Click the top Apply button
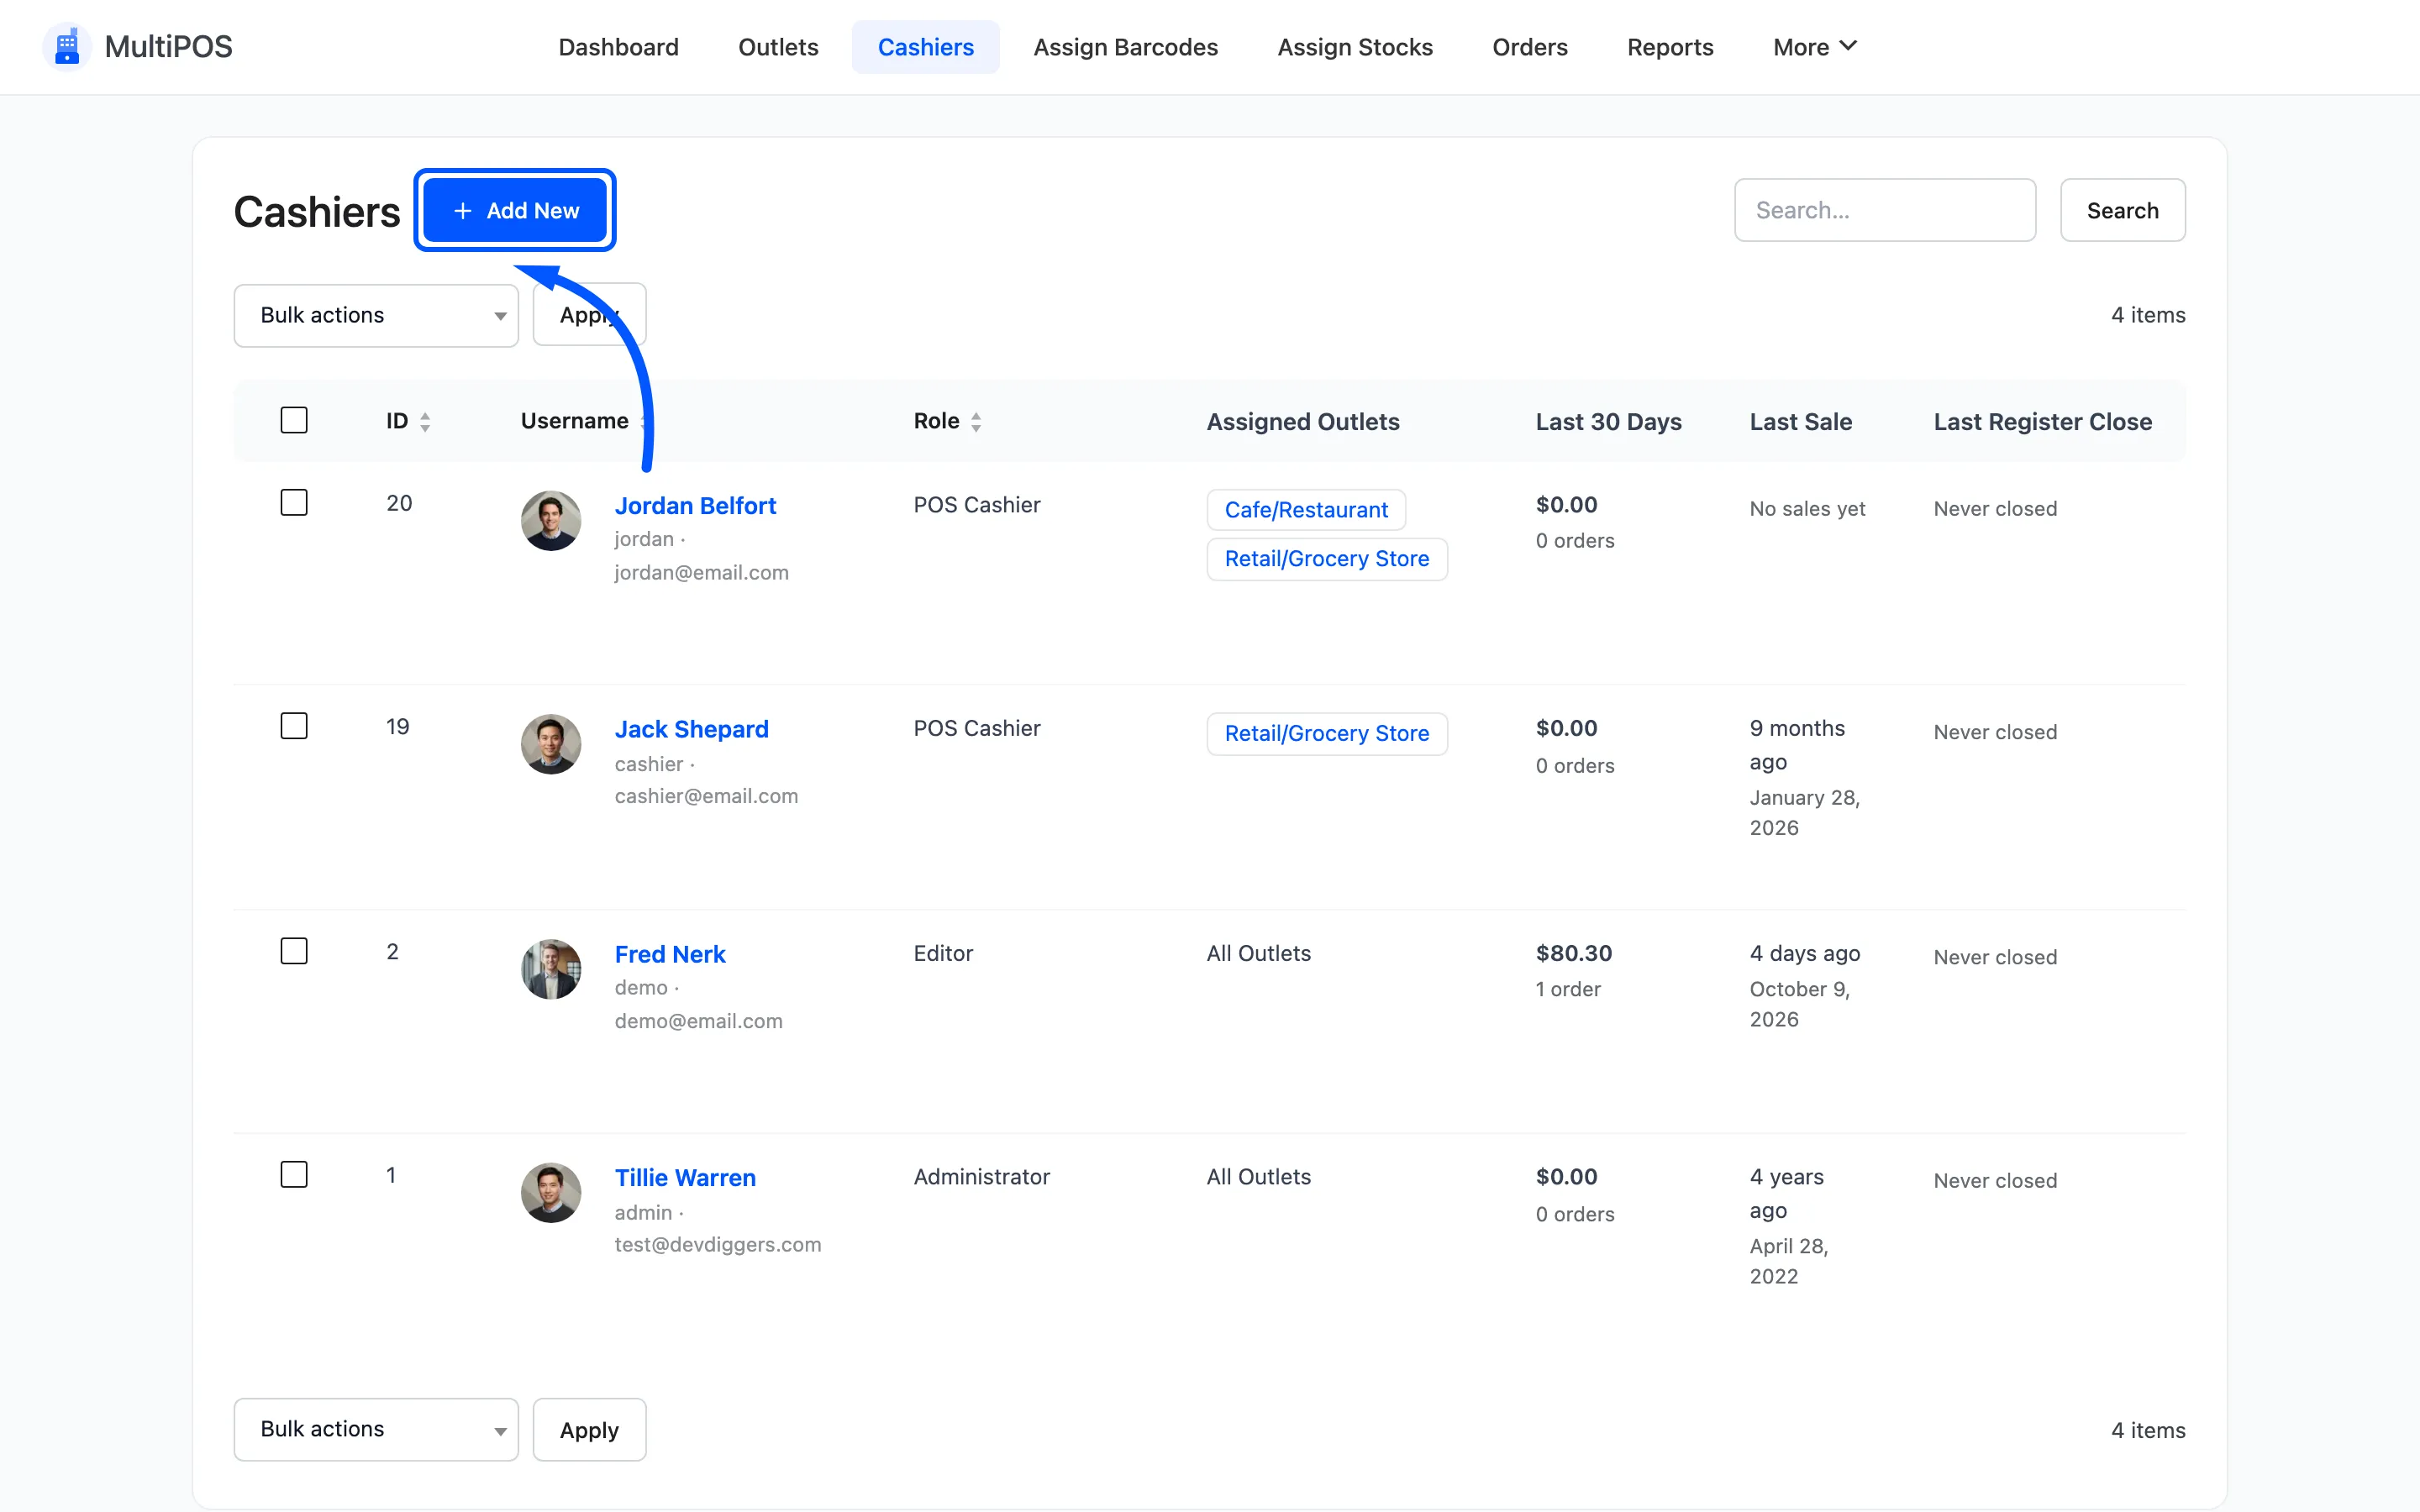This screenshot has width=2420, height=1512. click(589, 316)
